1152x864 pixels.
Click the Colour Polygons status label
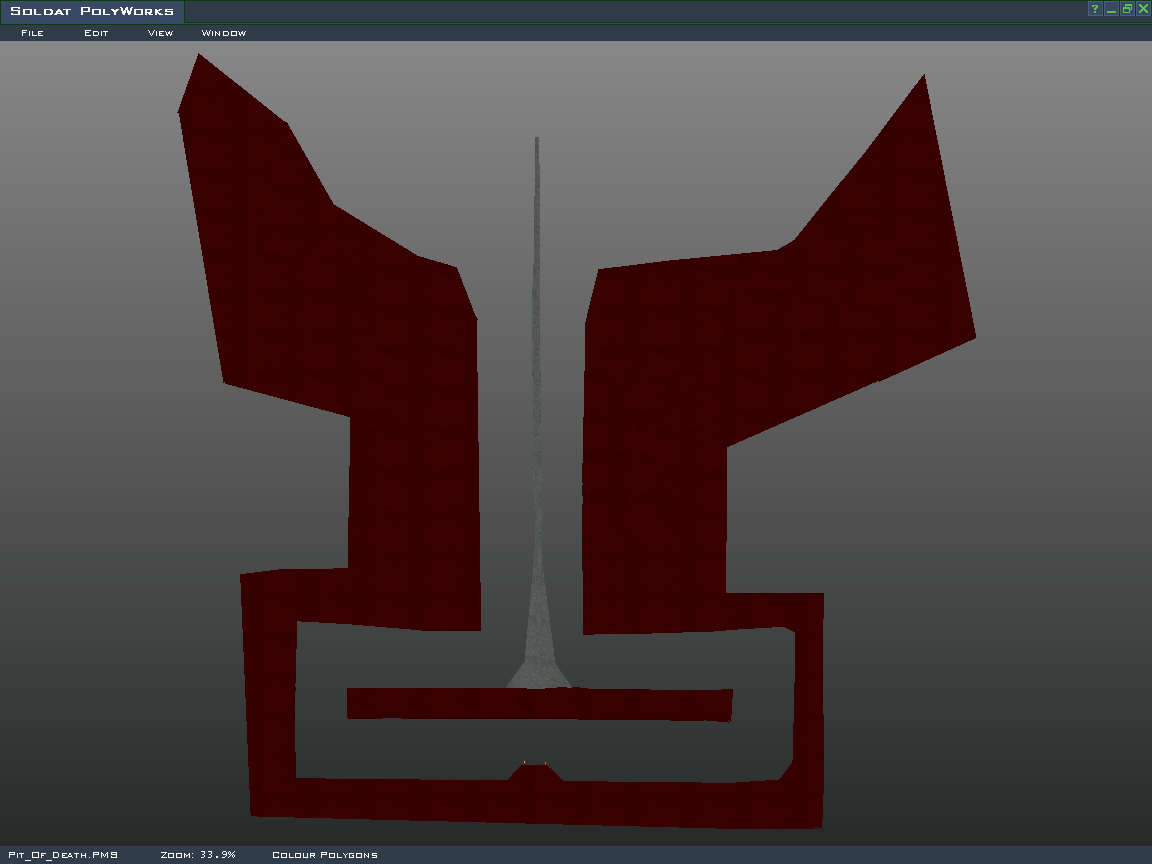(325, 855)
